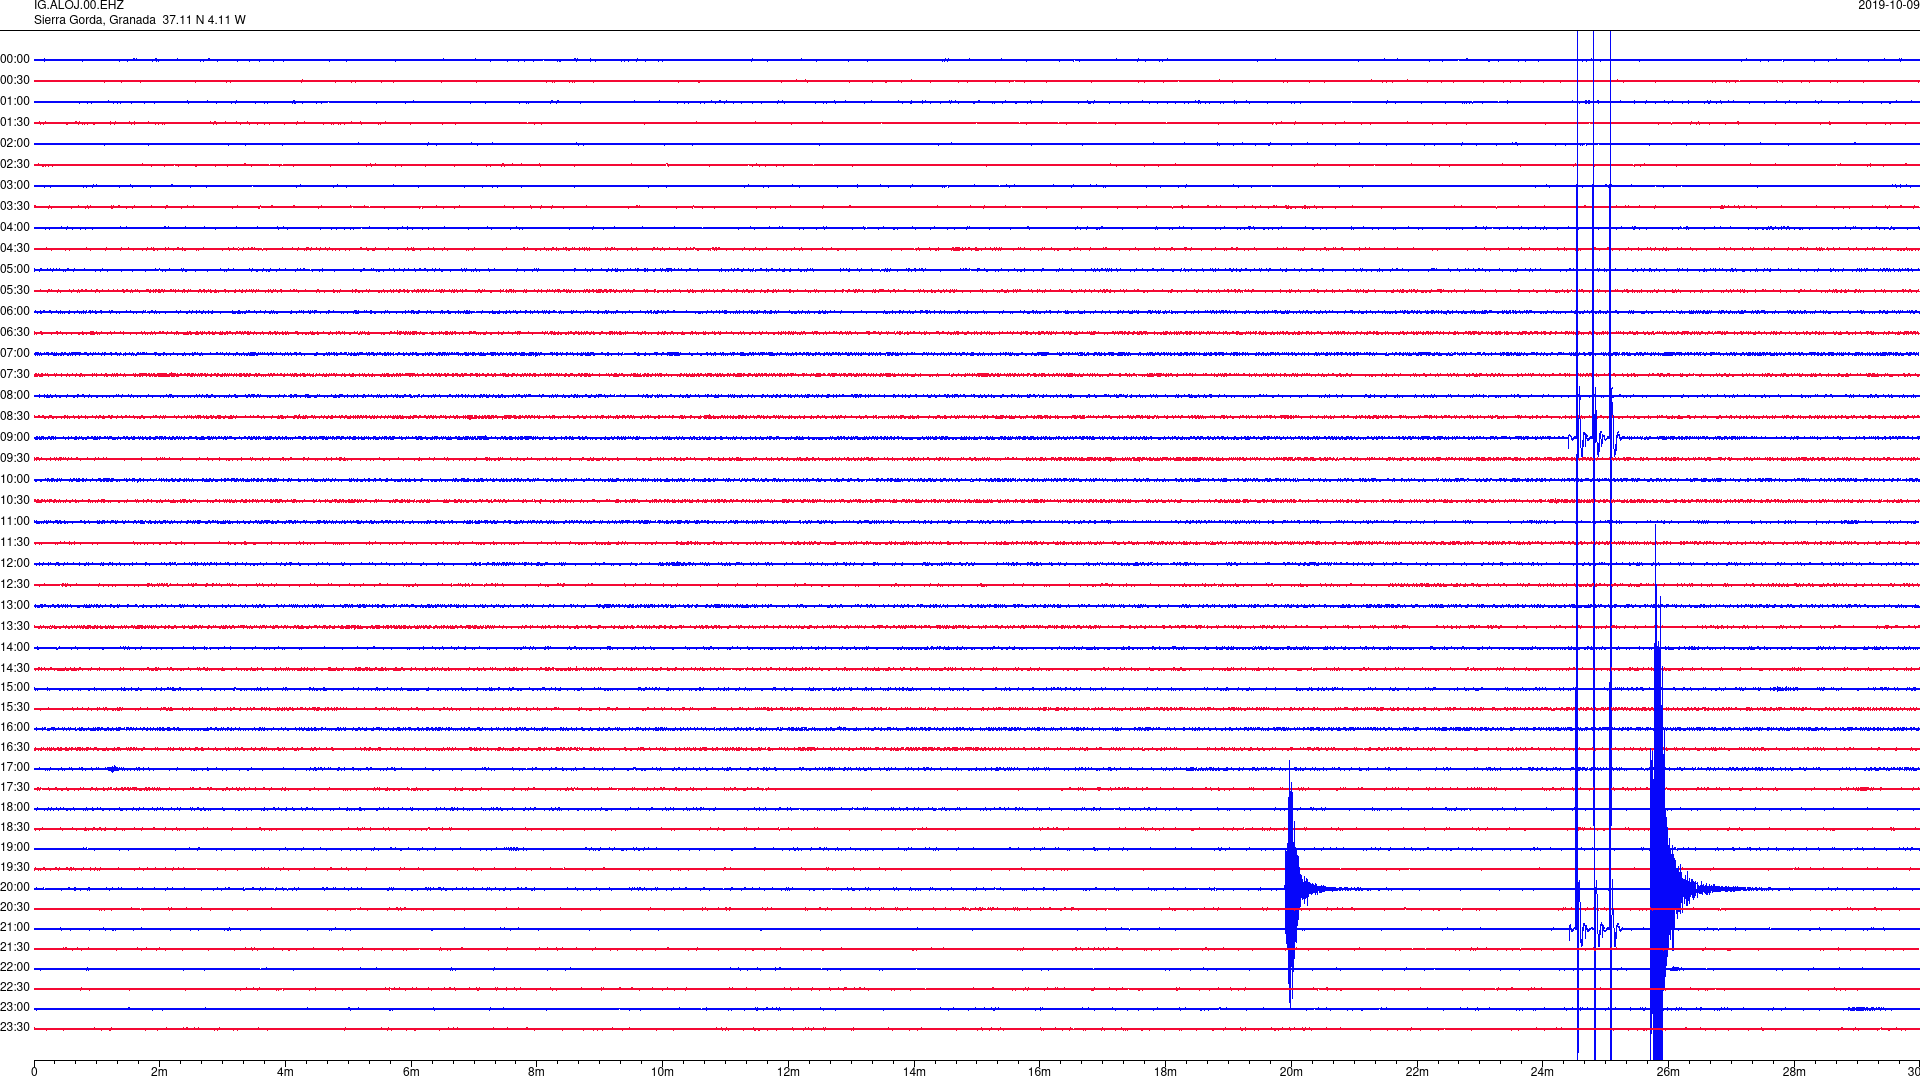1920x1080 pixels.
Task: Select the 17:00 trace time label
Action: point(15,767)
